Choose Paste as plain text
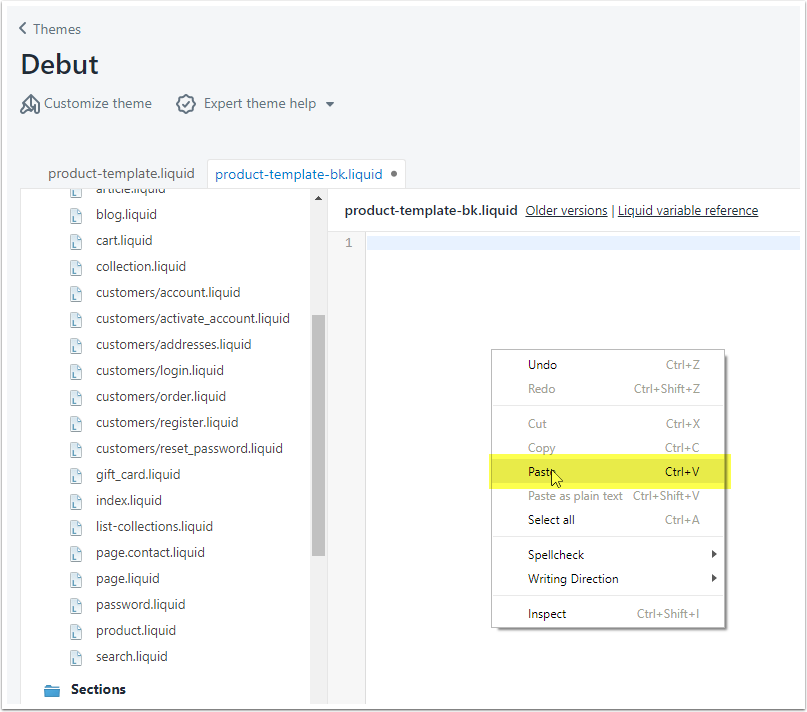 608,496
